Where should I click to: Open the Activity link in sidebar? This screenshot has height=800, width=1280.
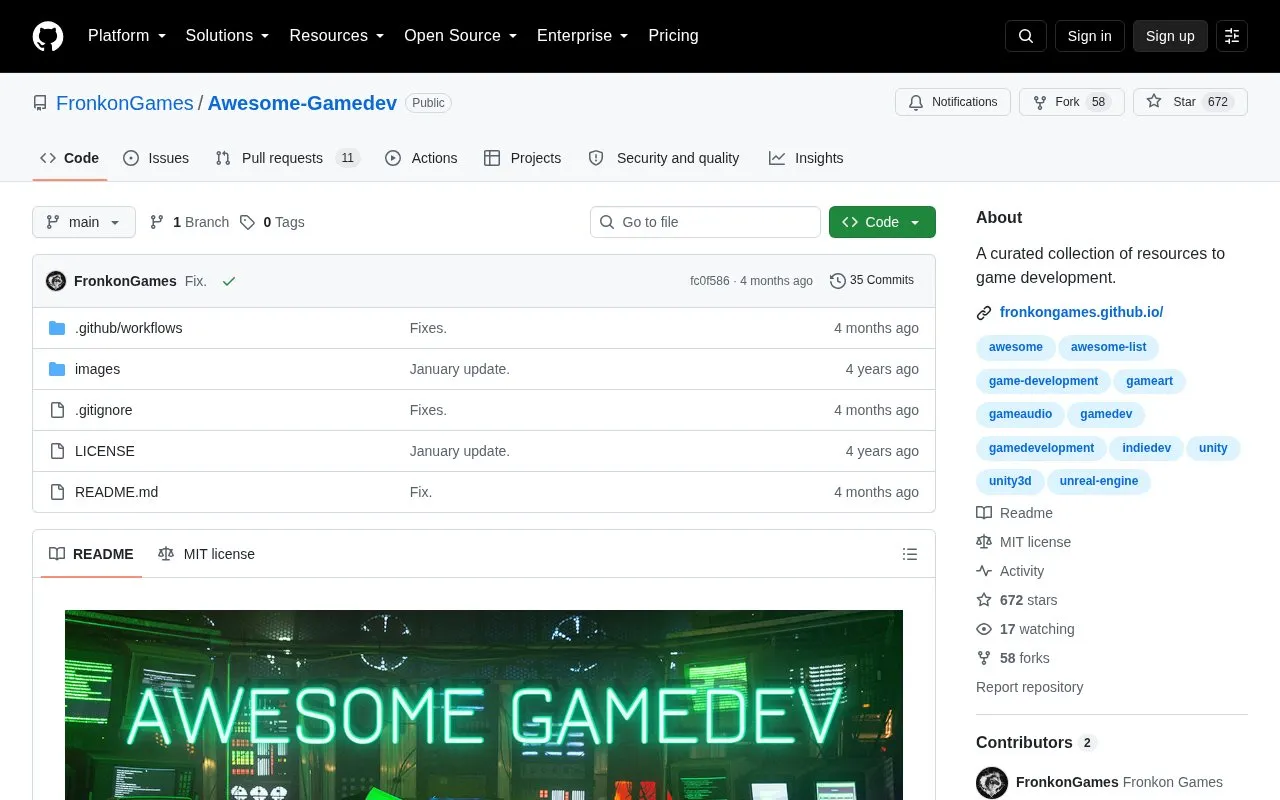(x=1010, y=571)
